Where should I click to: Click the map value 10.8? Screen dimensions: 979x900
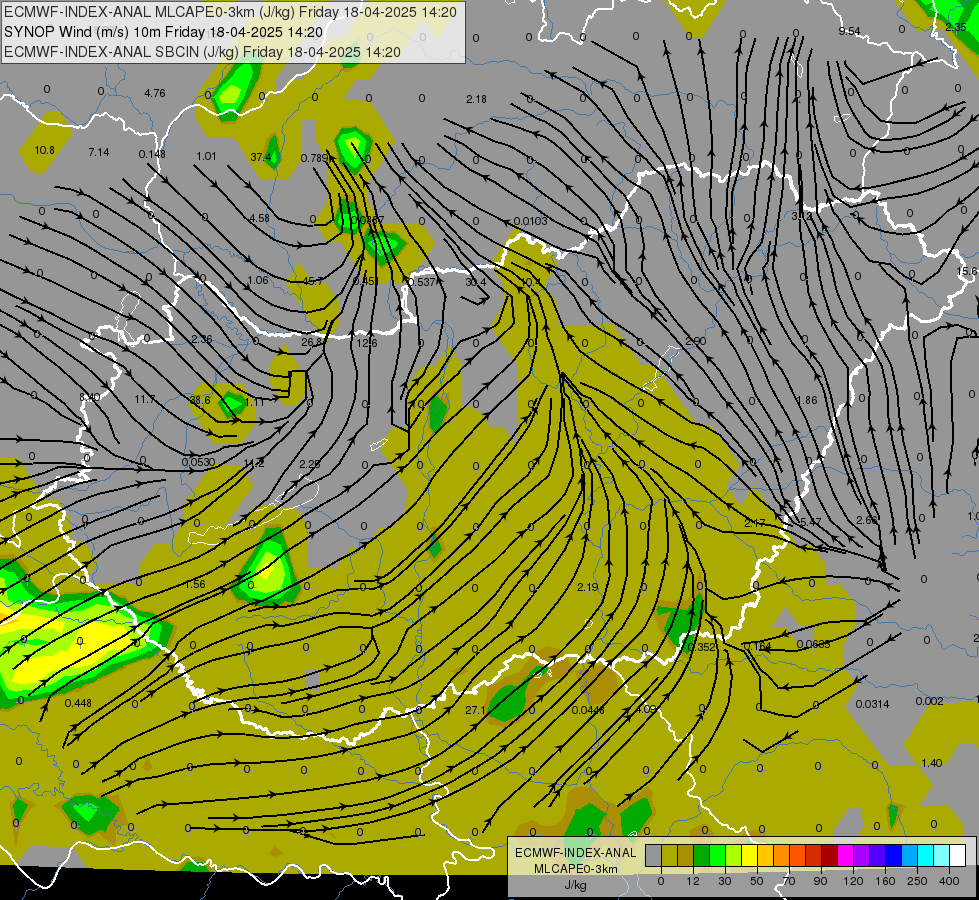(44, 150)
